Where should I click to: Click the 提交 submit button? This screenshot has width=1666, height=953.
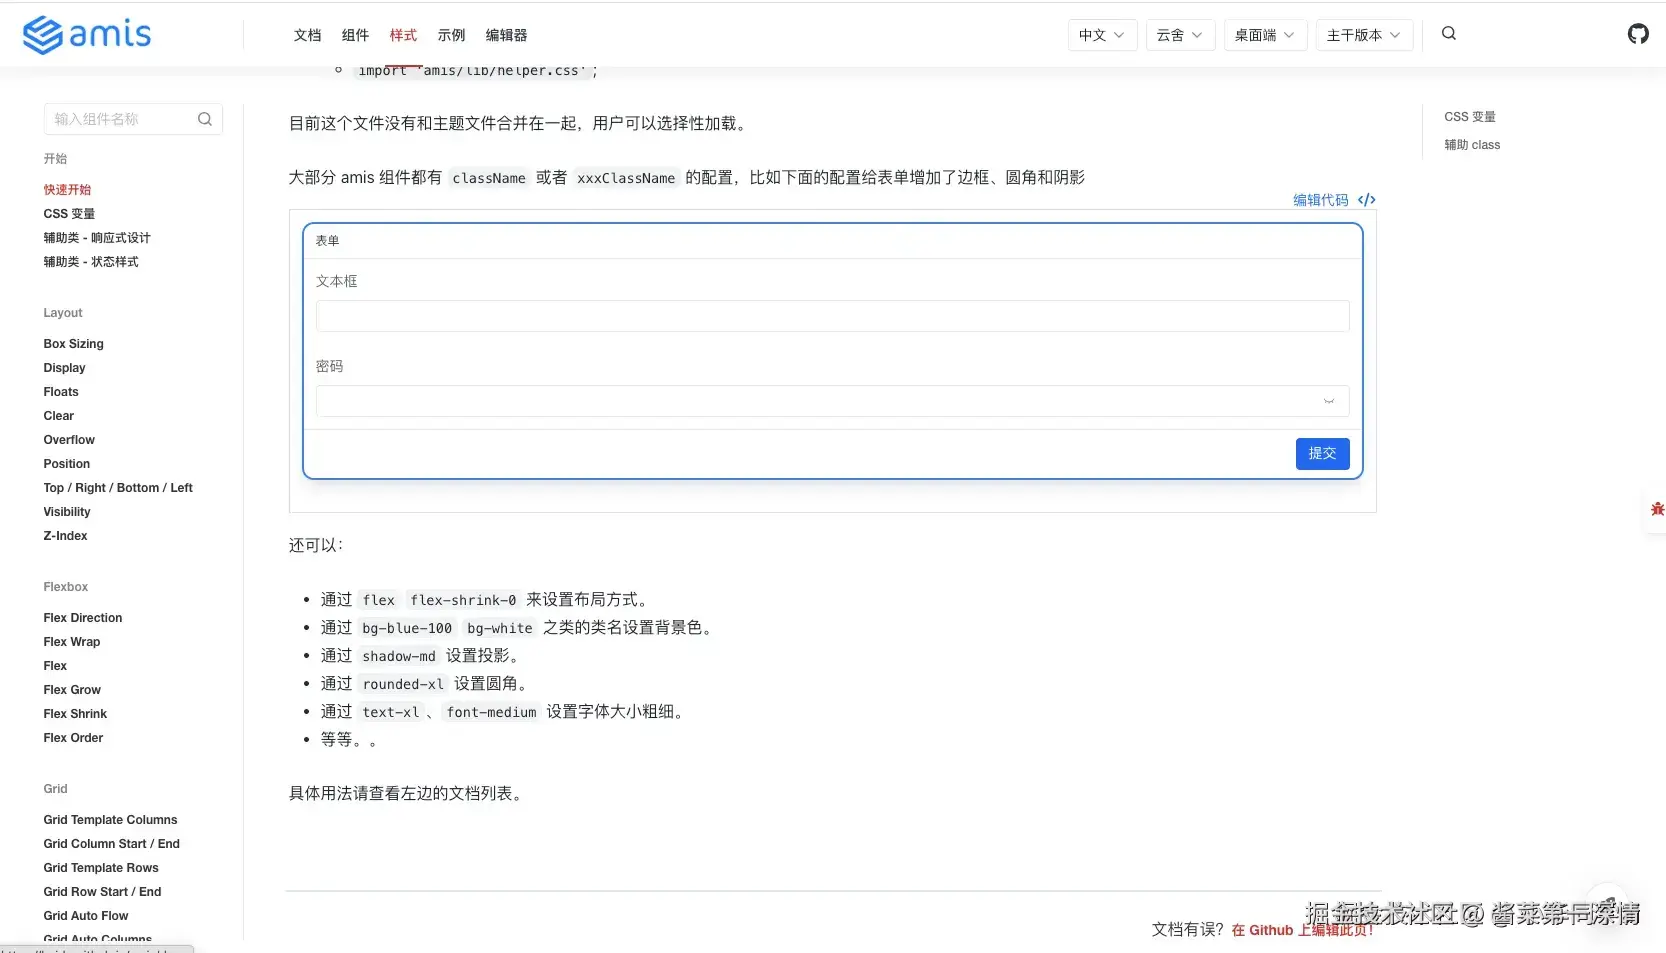click(x=1322, y=454)
